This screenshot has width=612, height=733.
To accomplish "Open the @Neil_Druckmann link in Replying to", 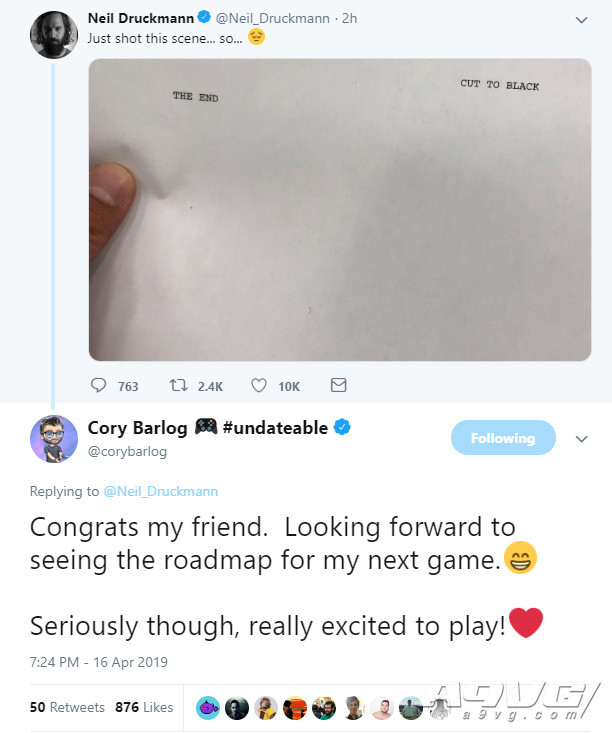I will pos(161,491).
